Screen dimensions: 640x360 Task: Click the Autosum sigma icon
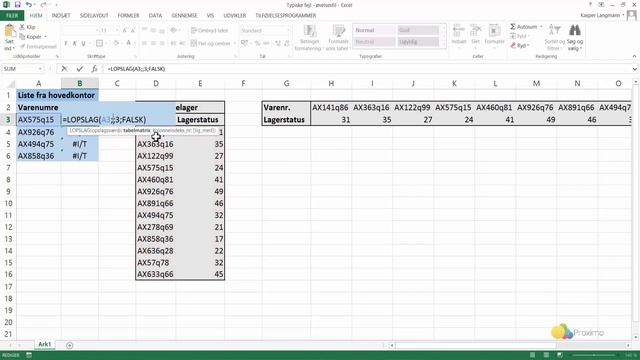(513, 27)
